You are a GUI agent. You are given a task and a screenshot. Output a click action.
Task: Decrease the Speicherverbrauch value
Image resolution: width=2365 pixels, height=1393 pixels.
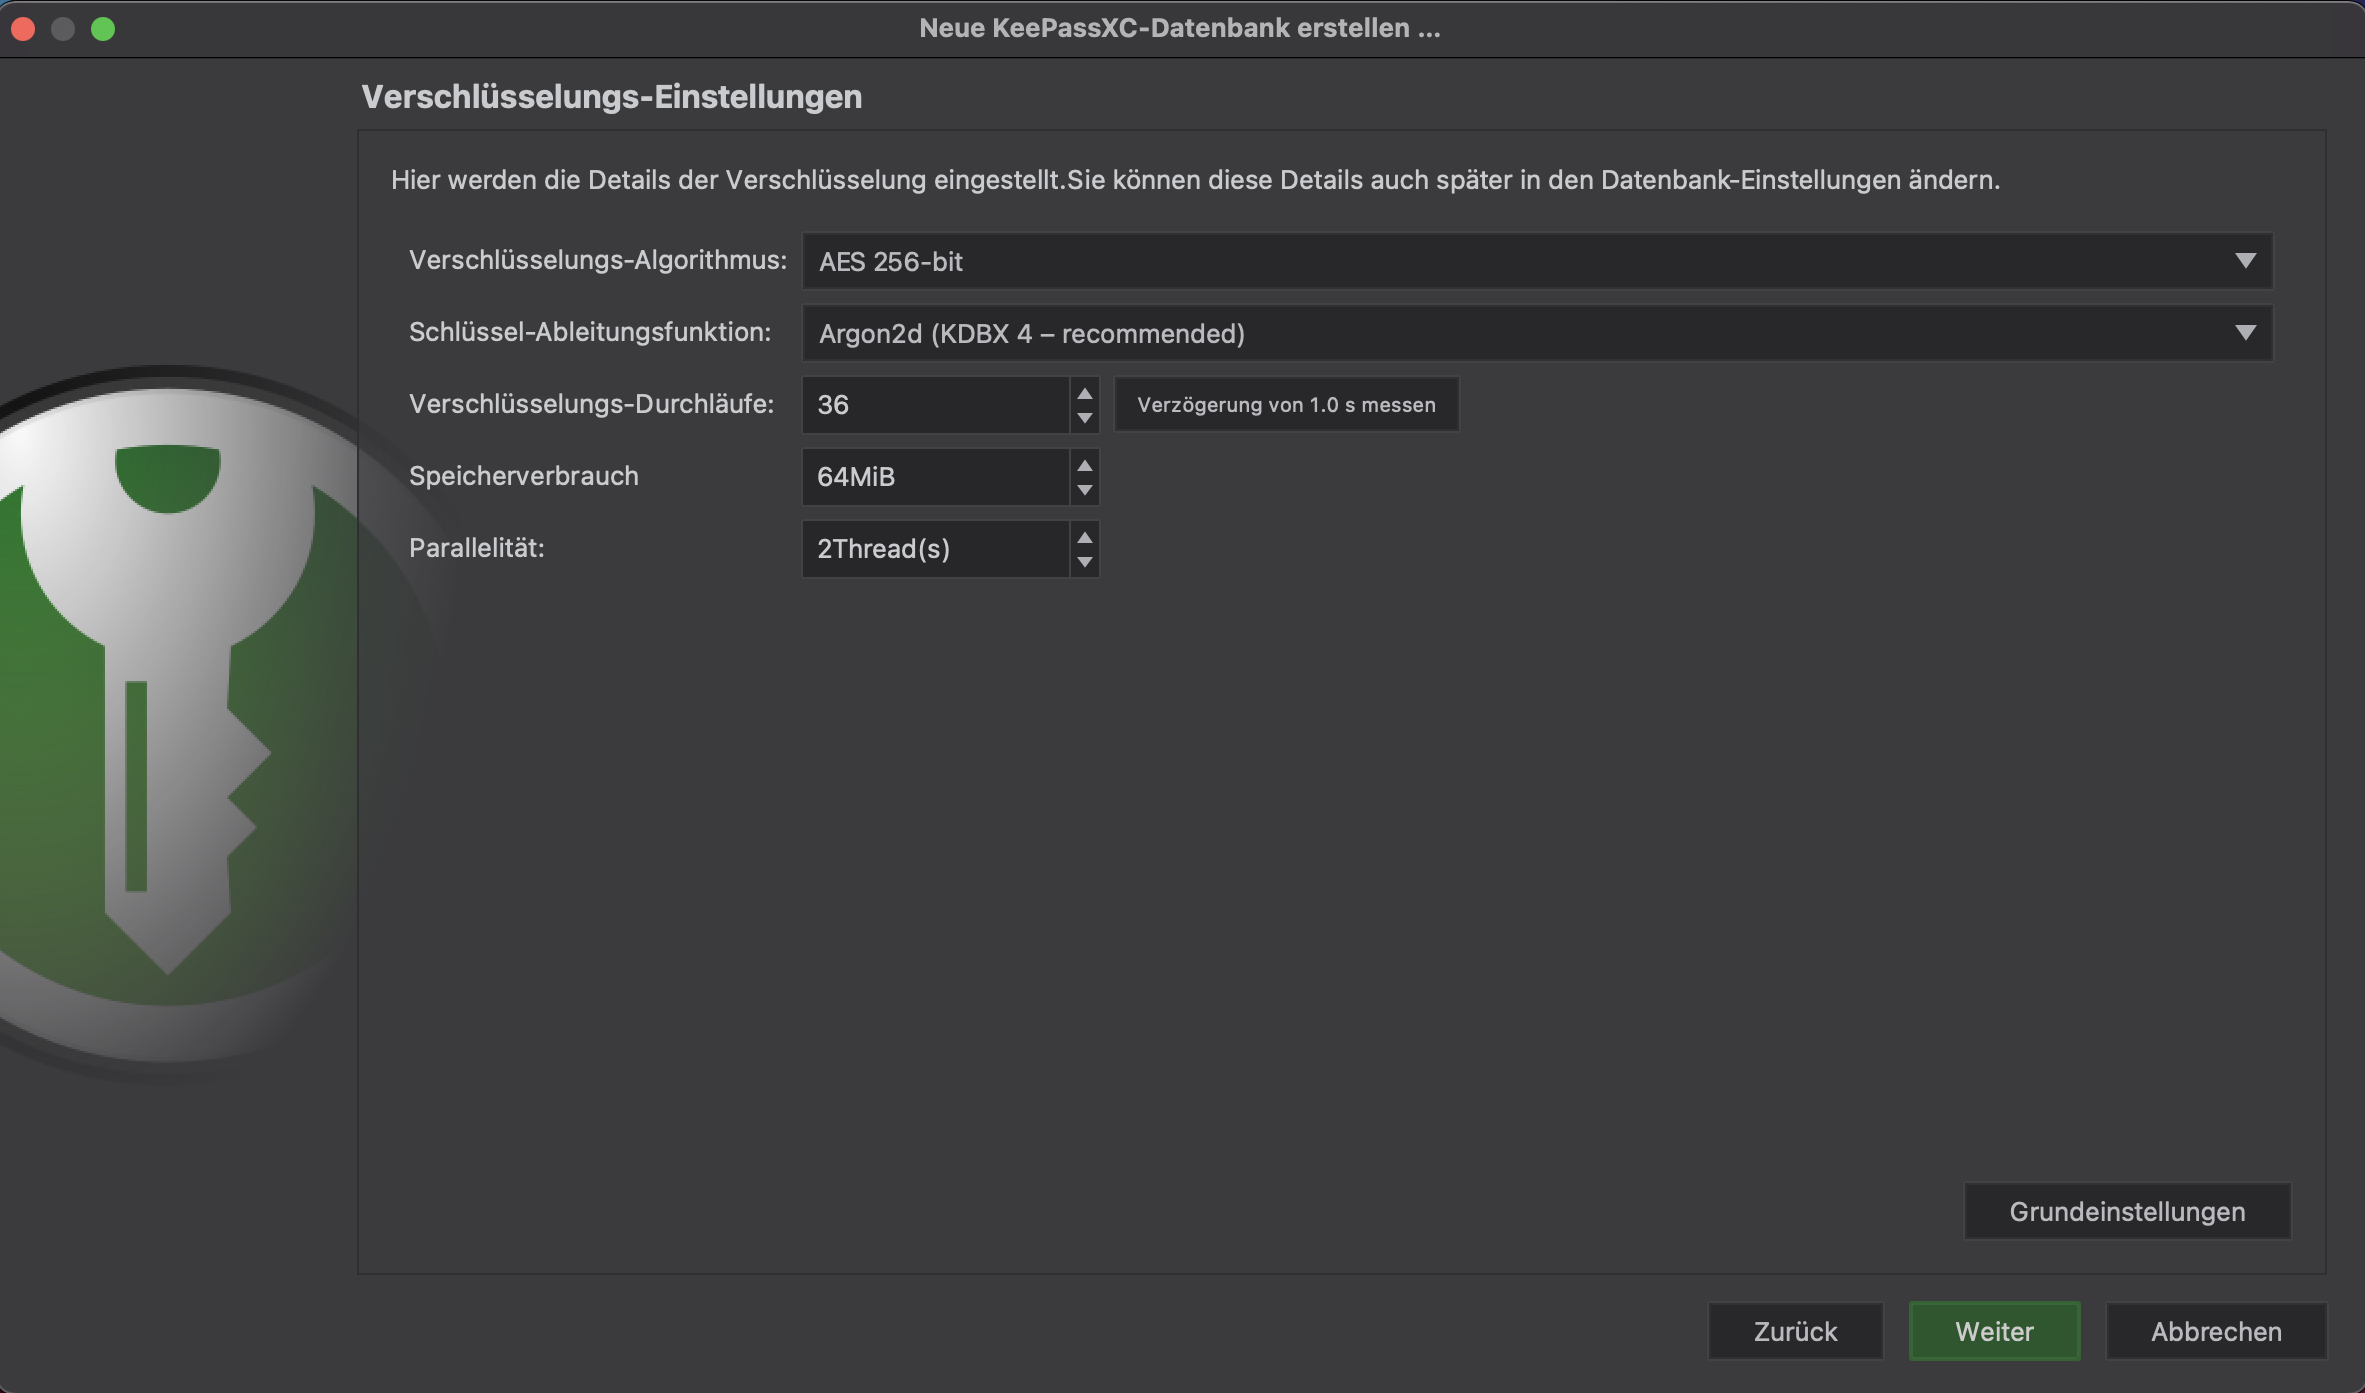(x=1085, y=491)
